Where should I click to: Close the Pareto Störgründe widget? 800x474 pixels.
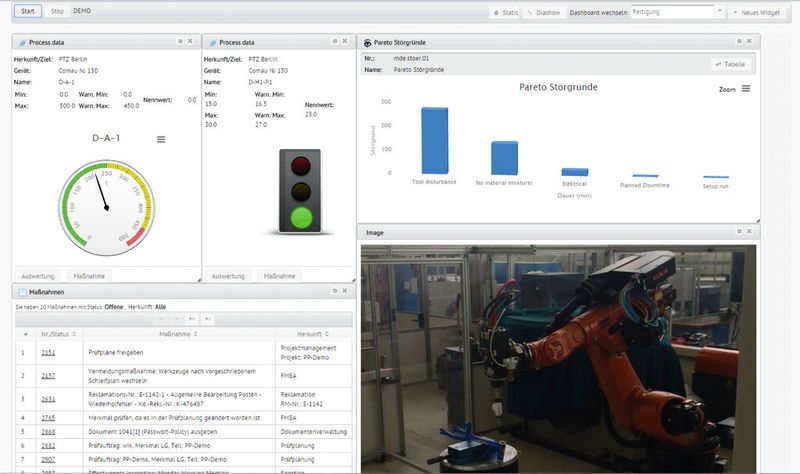coord(749,41)
